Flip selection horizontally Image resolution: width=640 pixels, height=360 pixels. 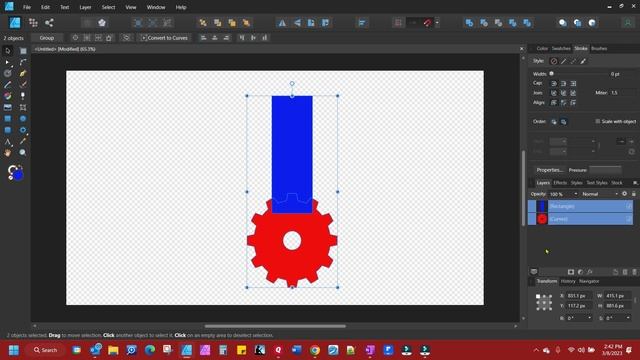(282, 23)
